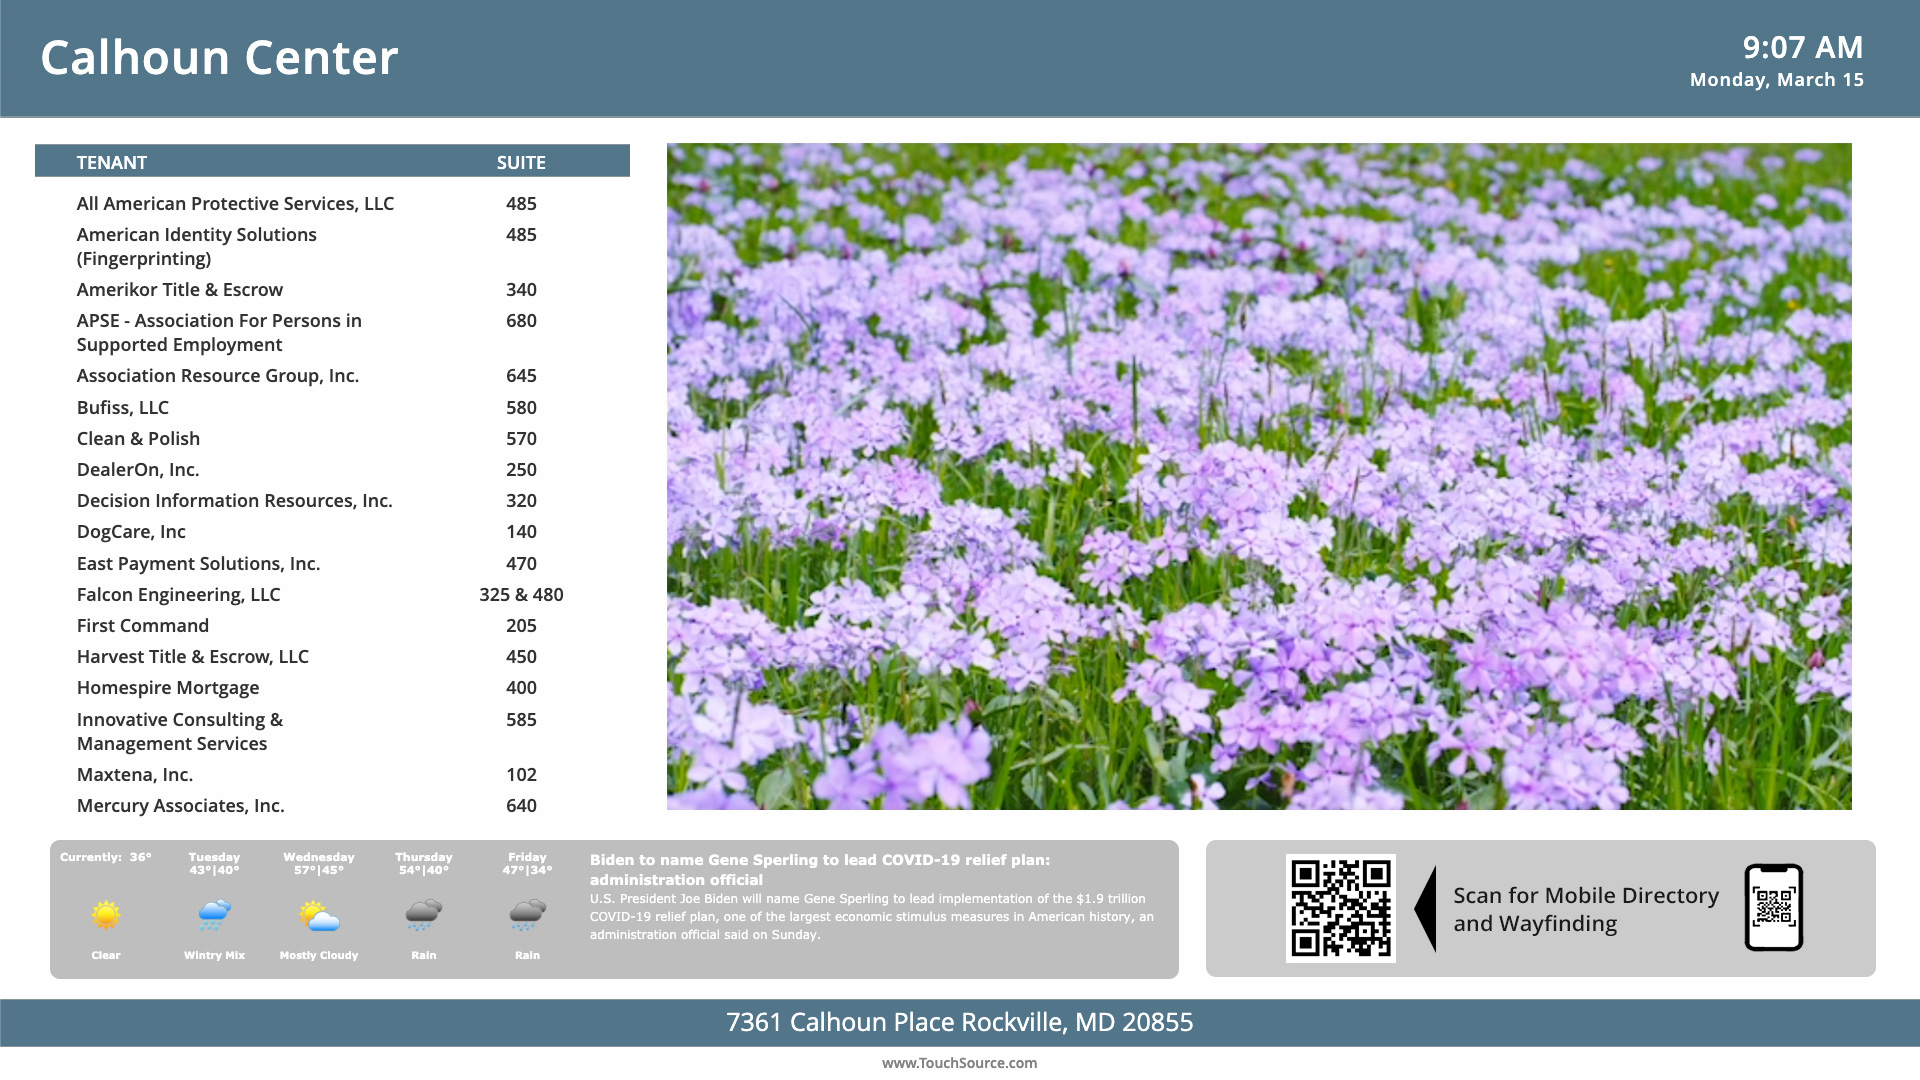Select the Harvest Title & Escrow, LLC row
The height and width of the screenshot is (1080, 1920).
pos(193,656)
